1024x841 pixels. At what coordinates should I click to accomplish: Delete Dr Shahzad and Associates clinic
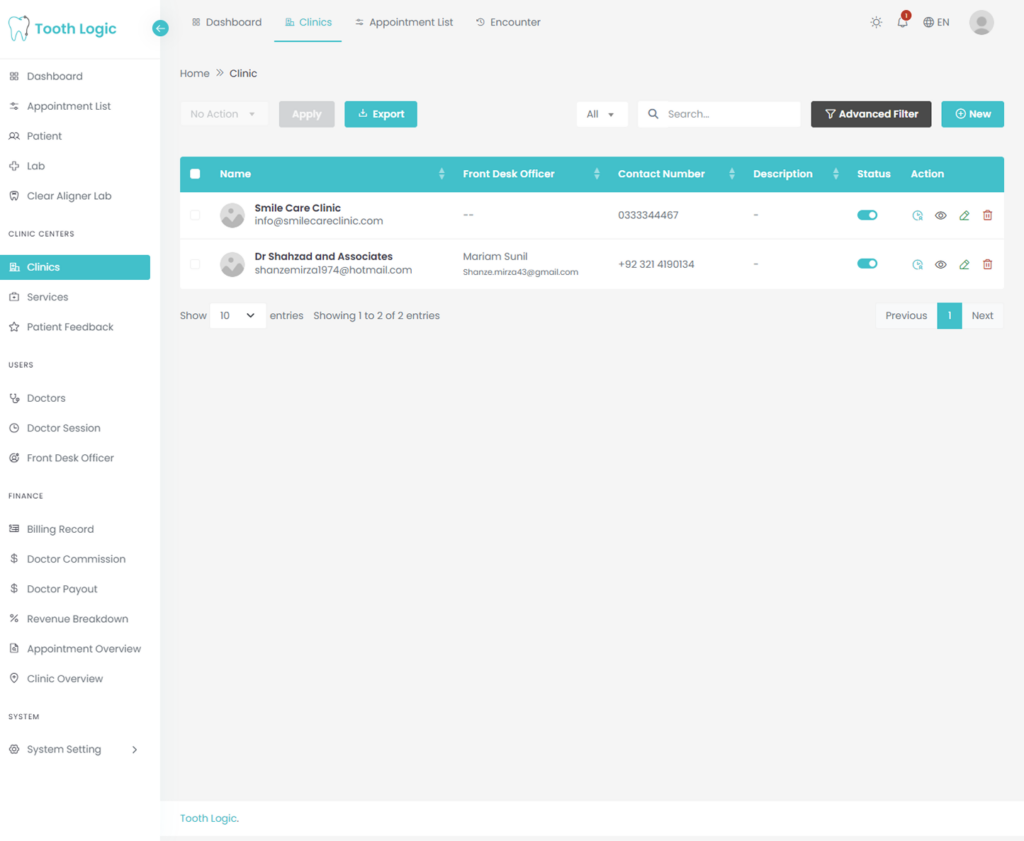(987, 264)
